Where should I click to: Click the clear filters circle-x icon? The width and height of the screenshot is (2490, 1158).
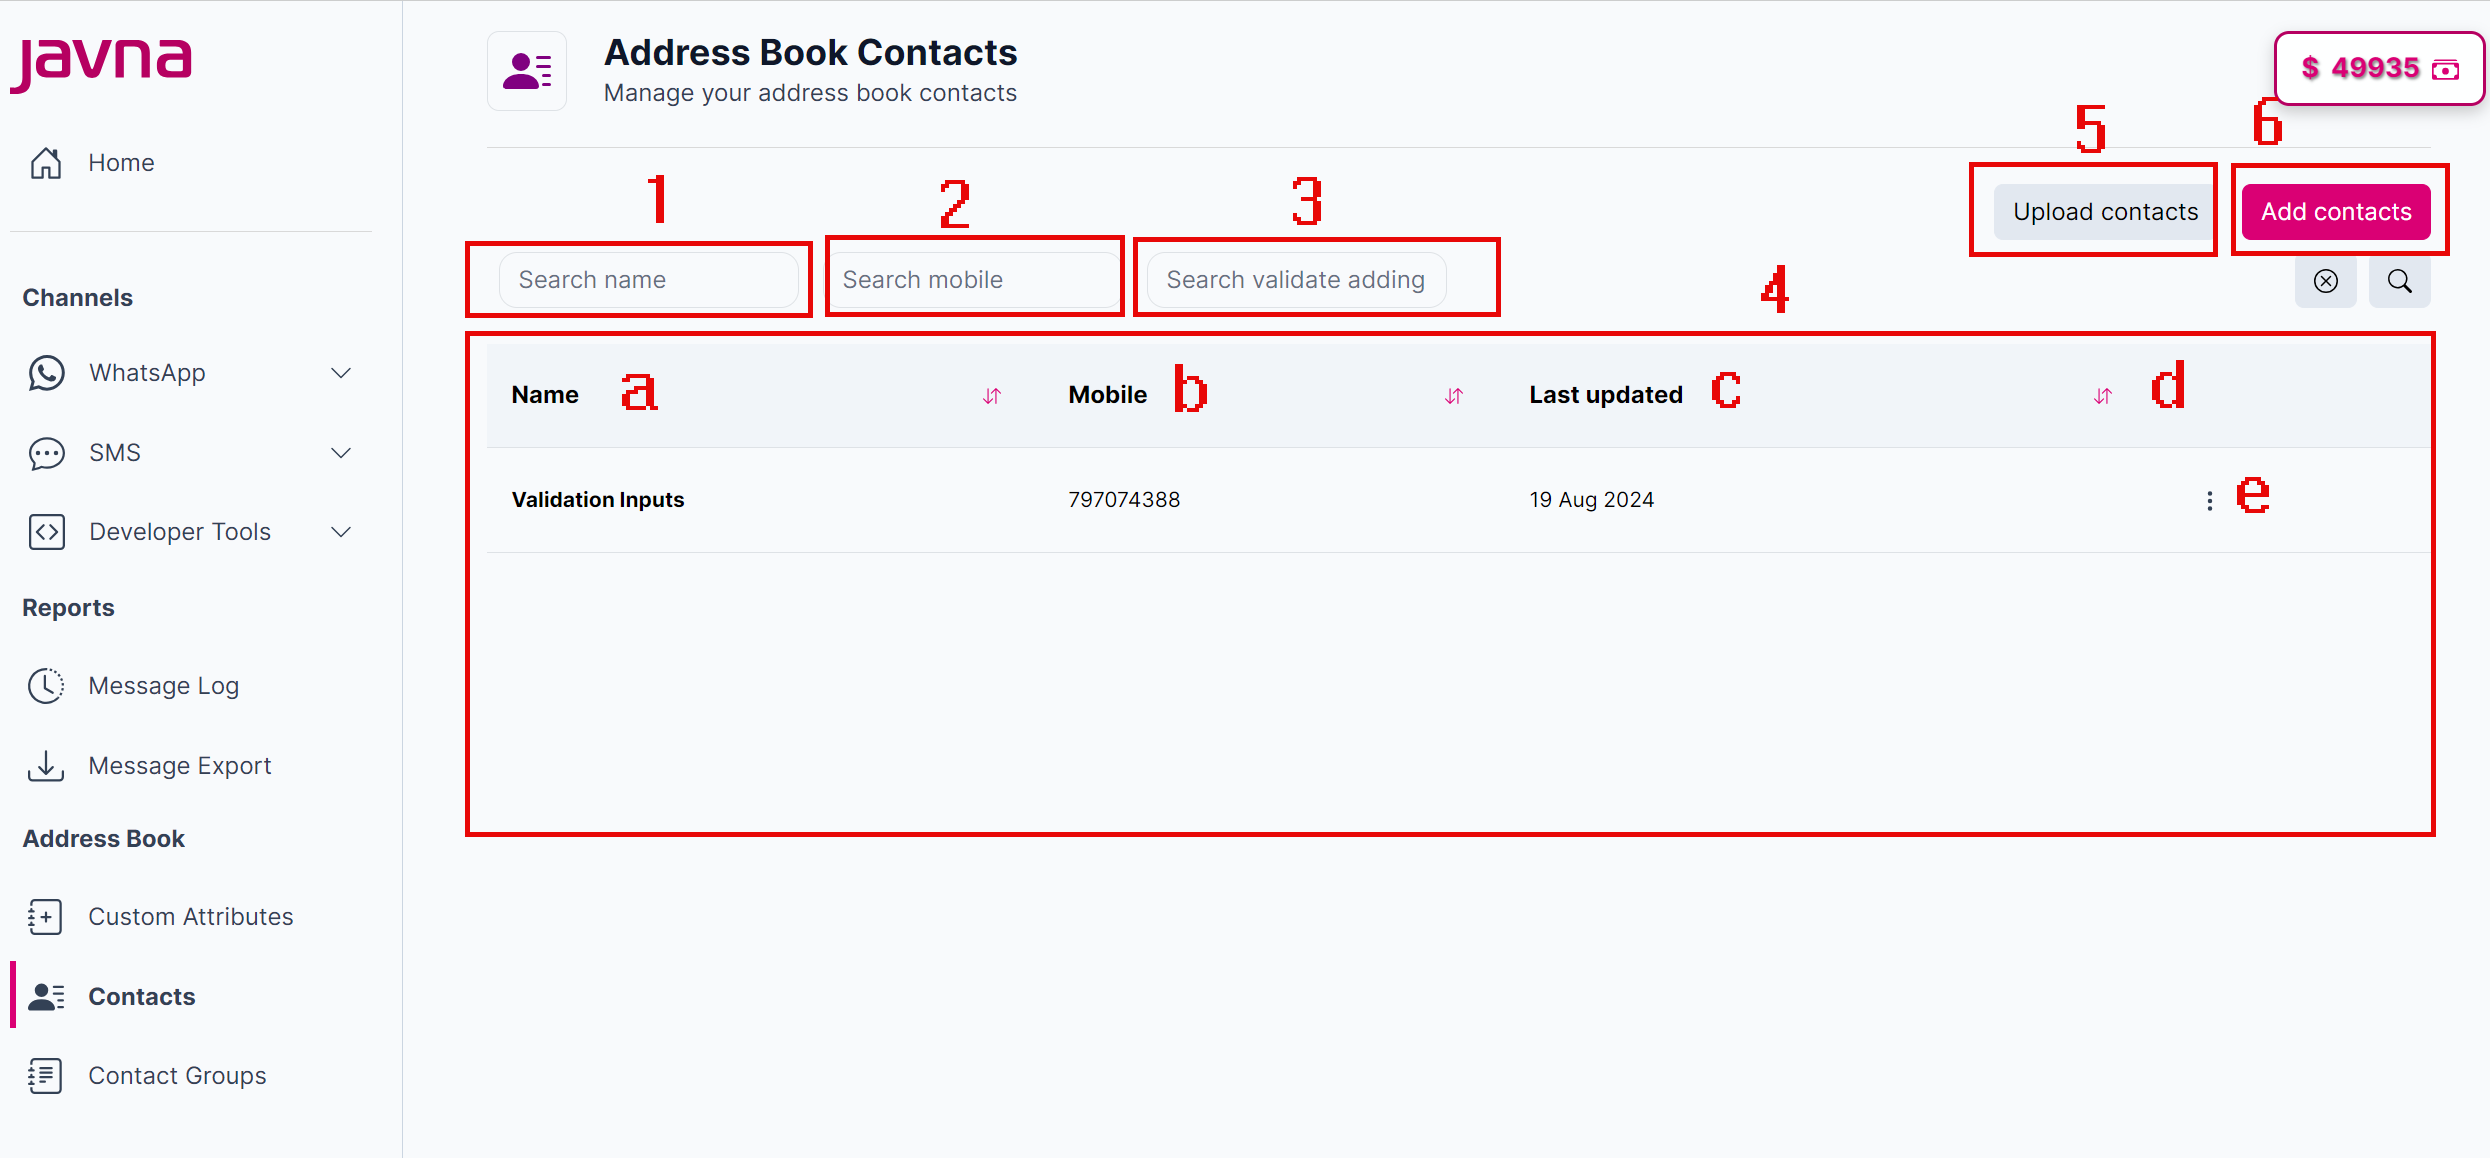pyautogui.click(x=2326, y=281)
